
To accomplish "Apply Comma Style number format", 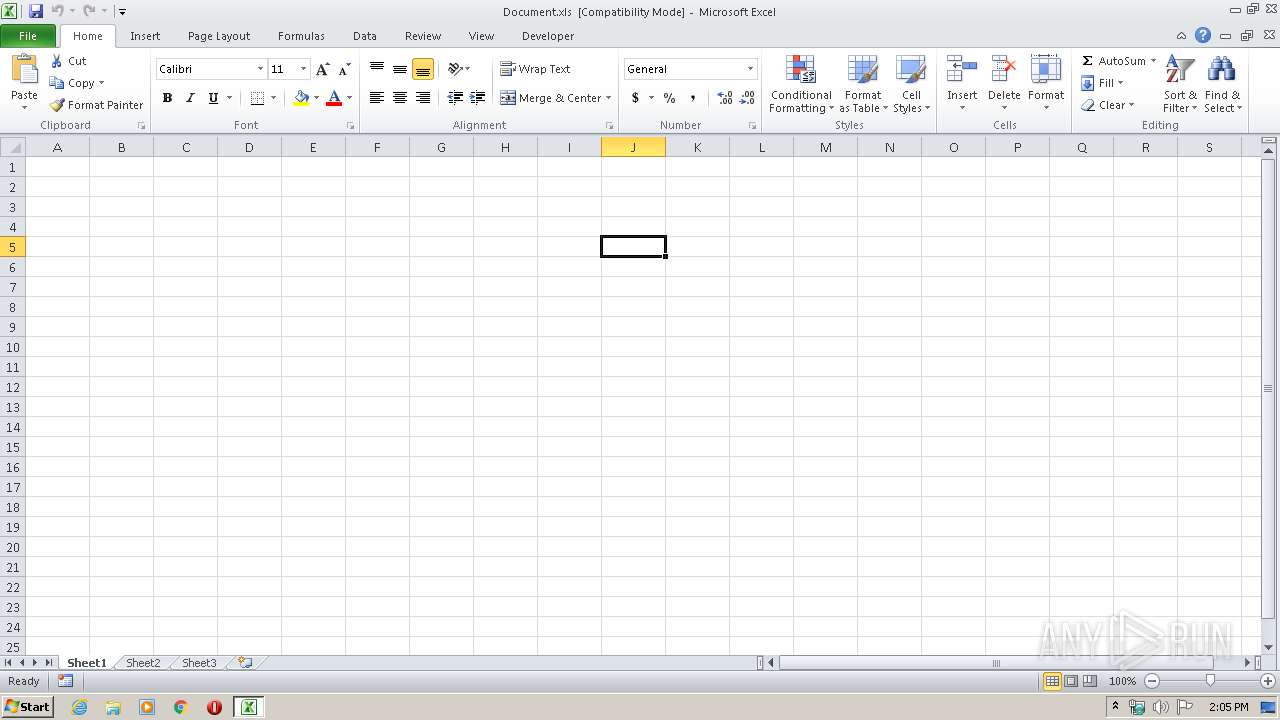I will pos(693,98).
